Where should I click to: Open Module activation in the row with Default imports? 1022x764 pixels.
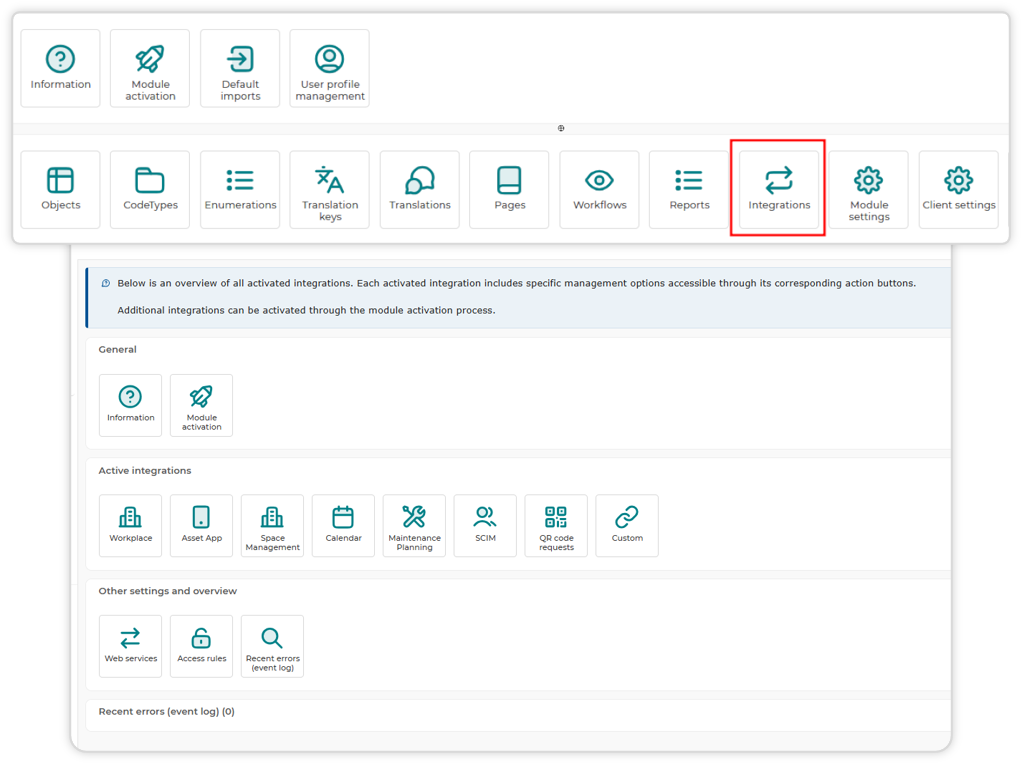coord(150,68)
